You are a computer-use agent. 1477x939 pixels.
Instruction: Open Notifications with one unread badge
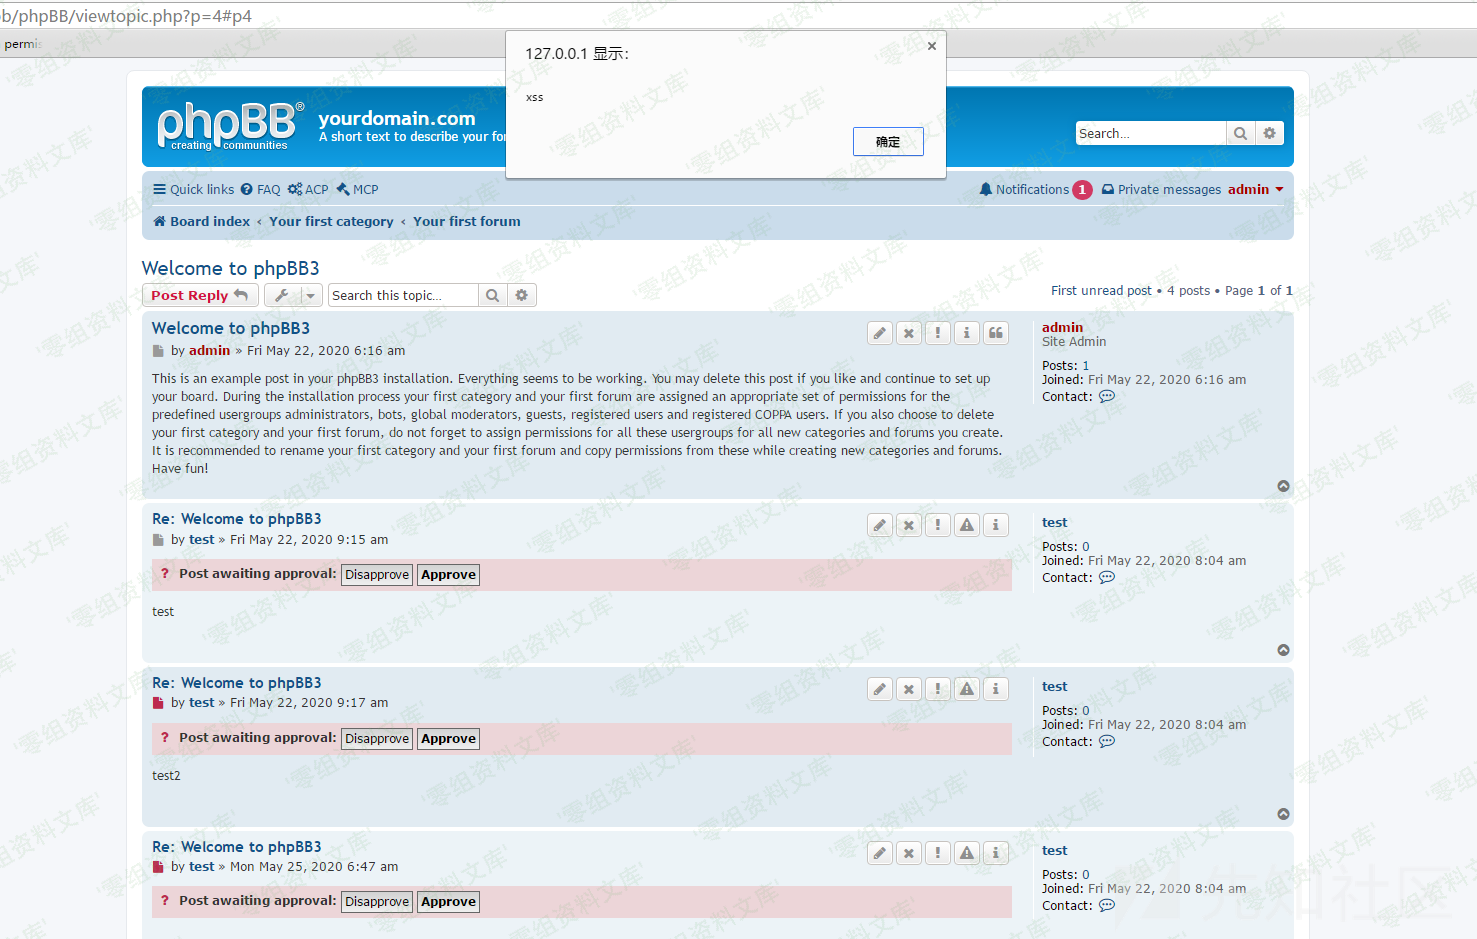pyautogui.click(x=1035, y=189)
